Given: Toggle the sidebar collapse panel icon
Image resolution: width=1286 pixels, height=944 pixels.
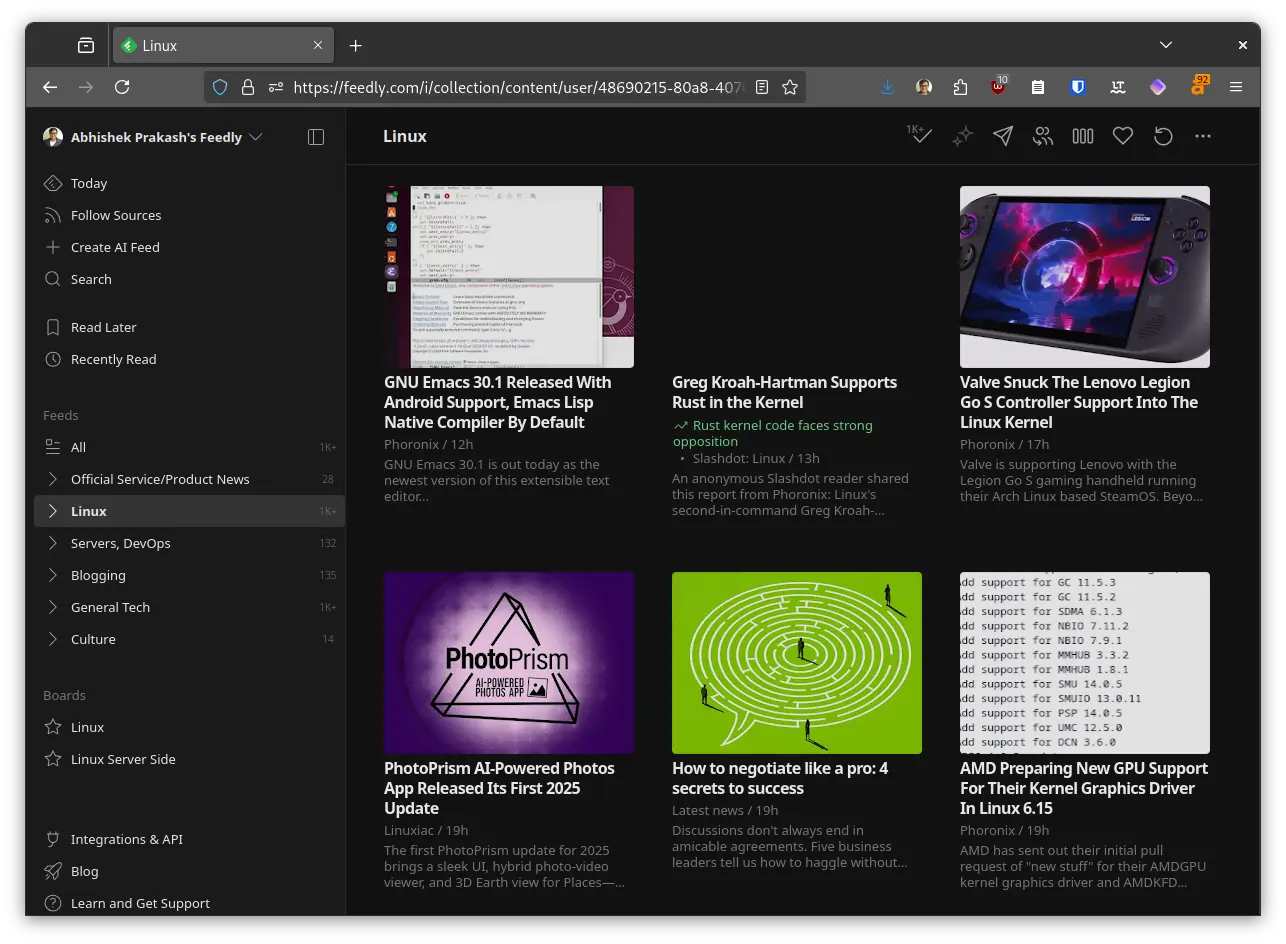Looking at the screenshot, I should [316, 137].
